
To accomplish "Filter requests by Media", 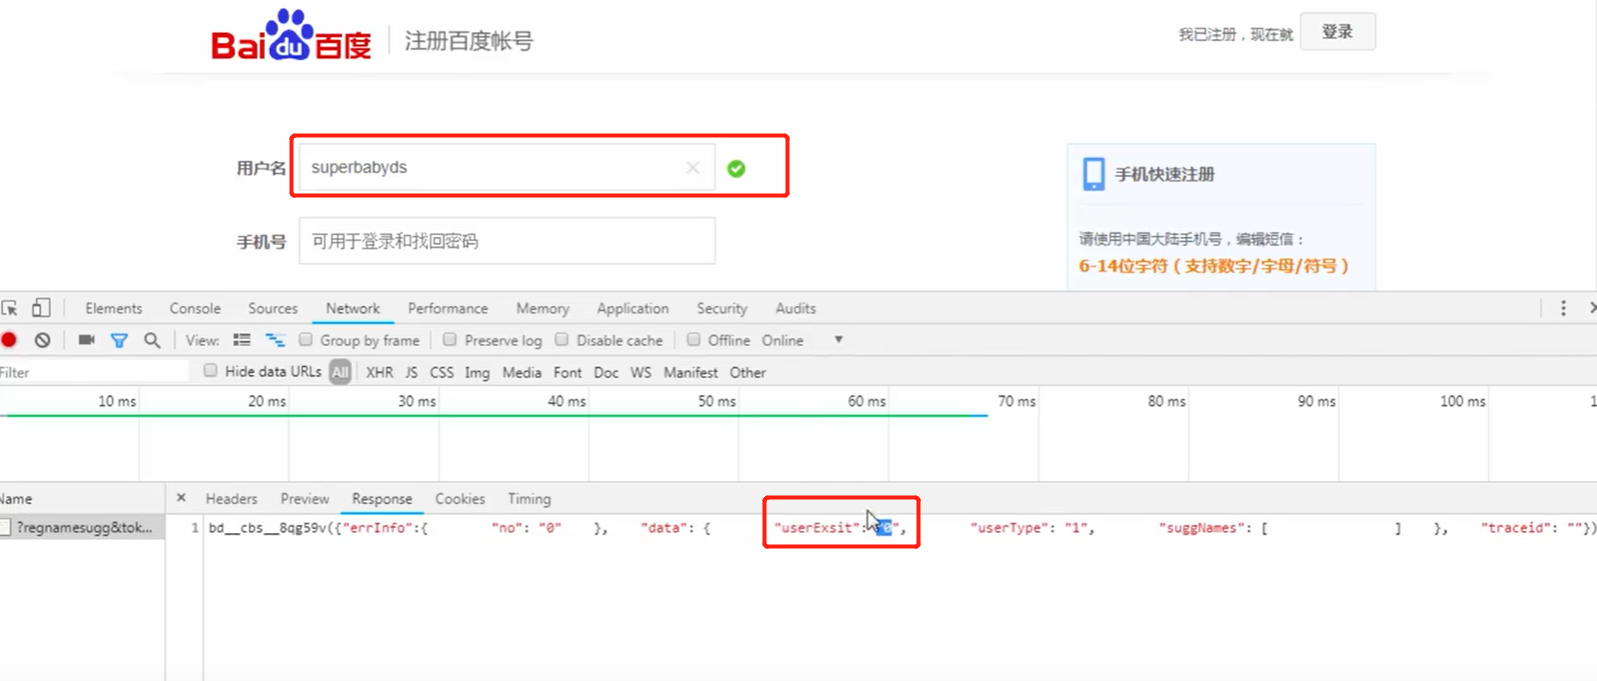I will tap(522, 372).
